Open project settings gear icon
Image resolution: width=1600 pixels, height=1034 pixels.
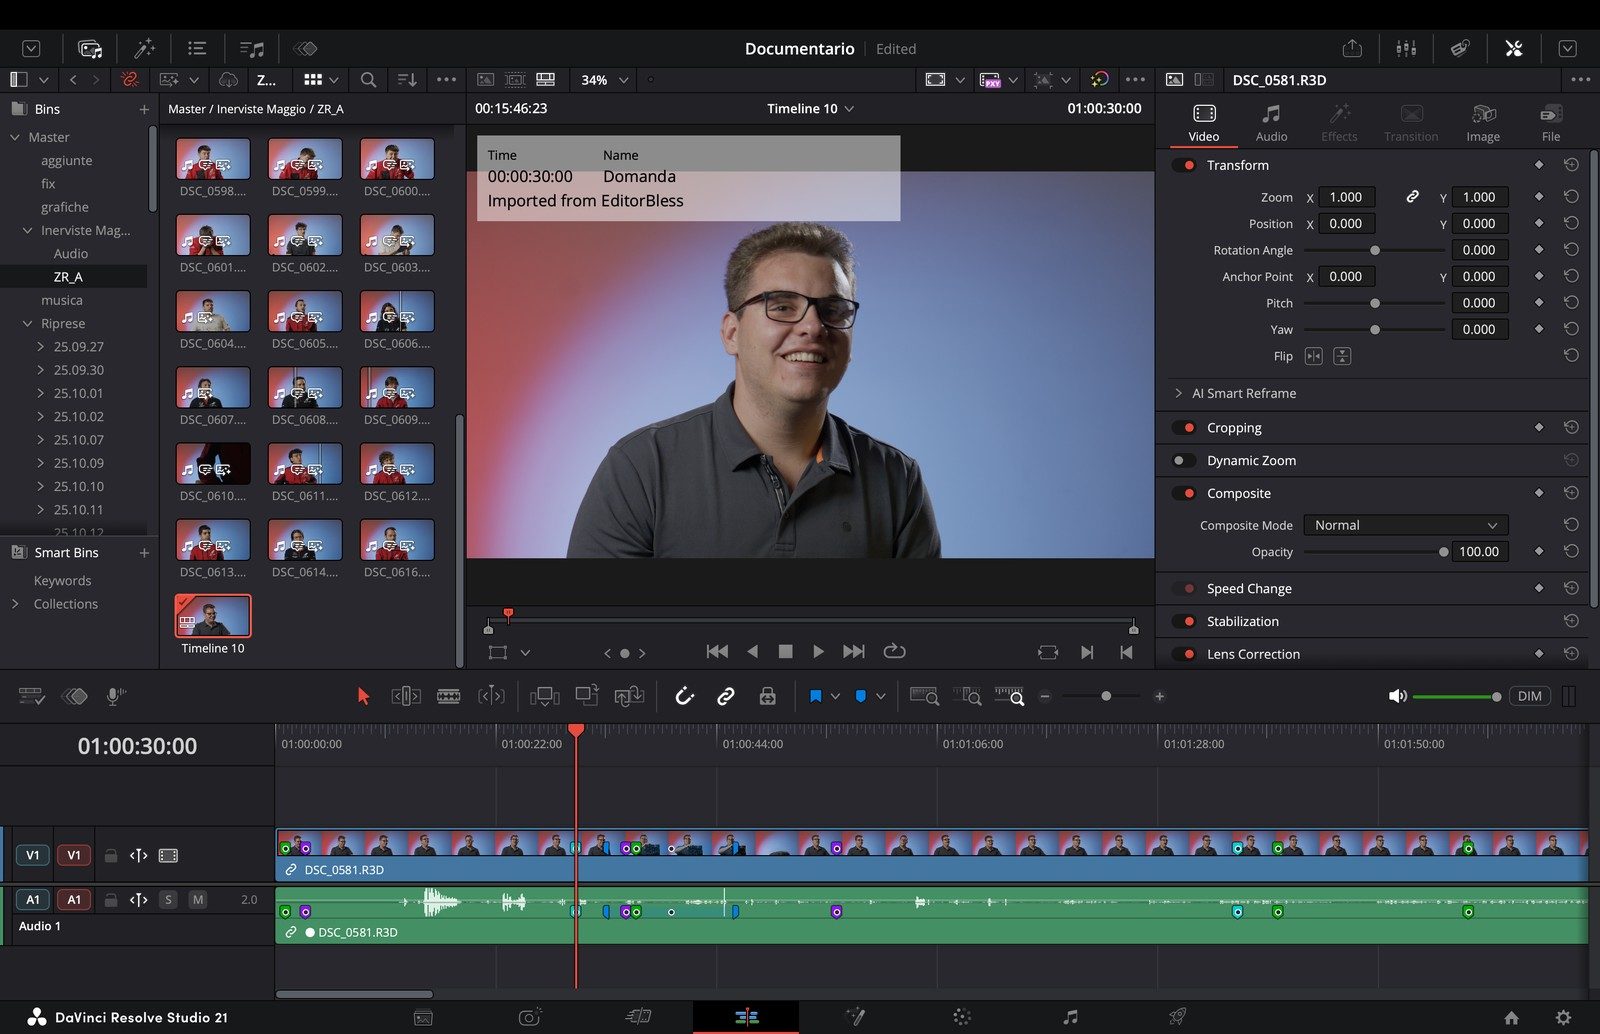(1564, 1017)
